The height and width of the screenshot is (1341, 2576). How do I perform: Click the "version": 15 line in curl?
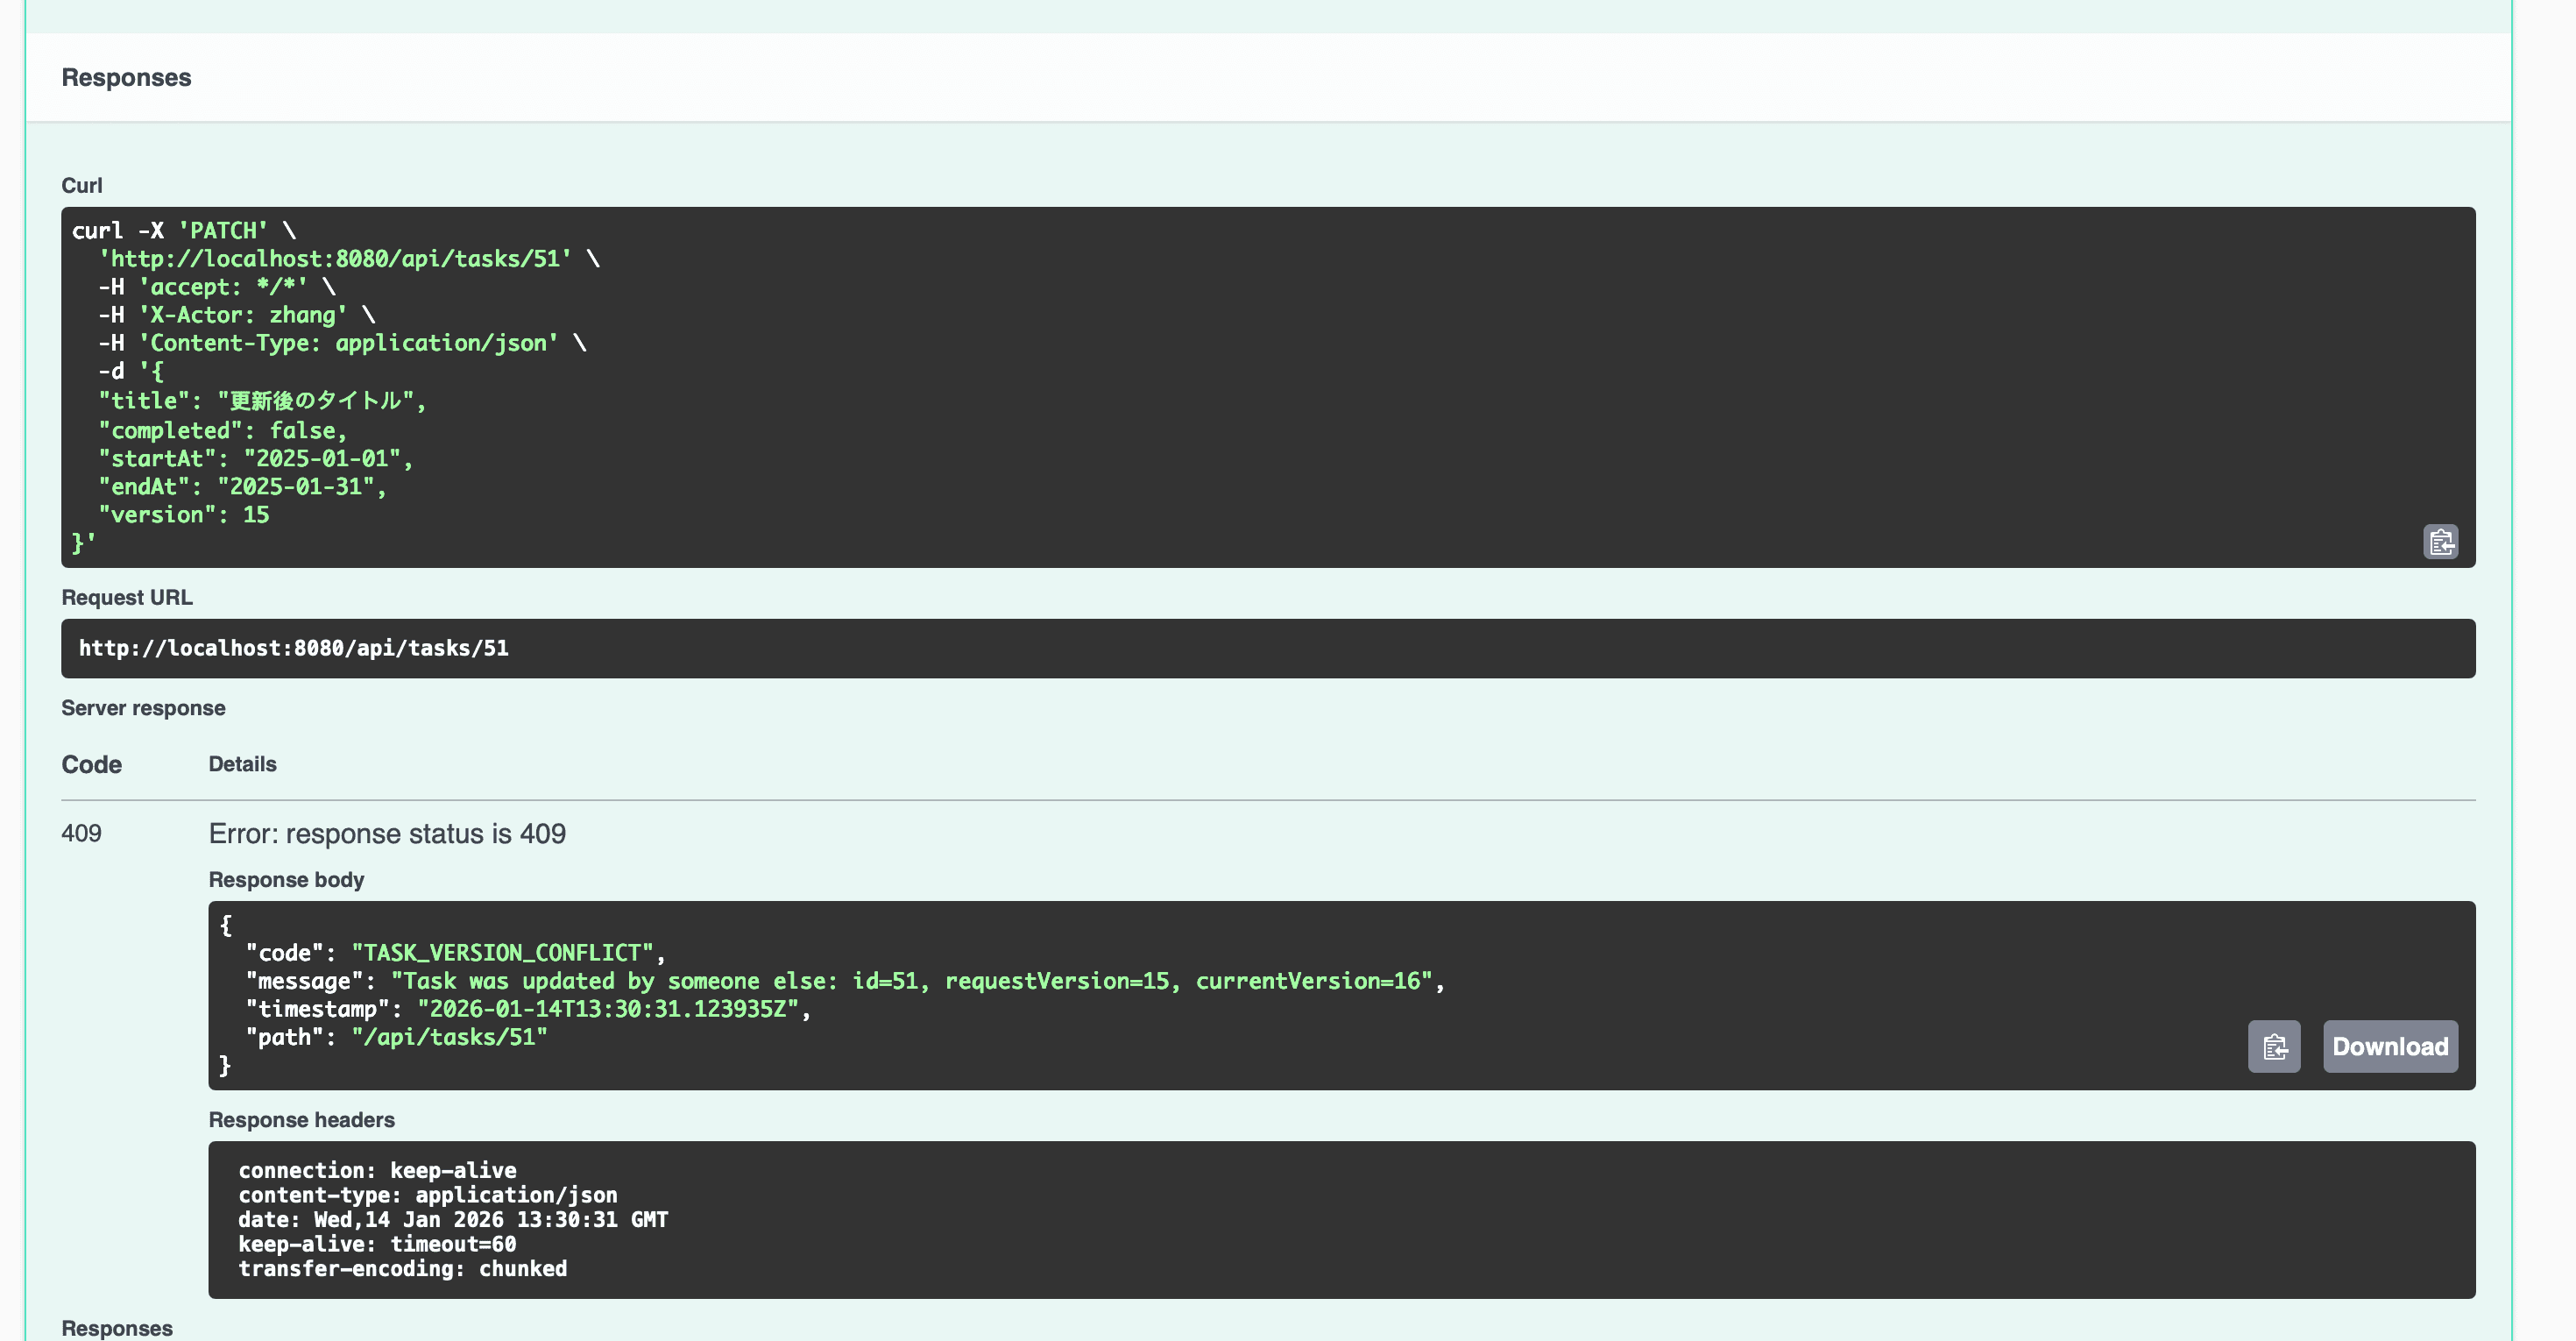[x=184, y=515]
